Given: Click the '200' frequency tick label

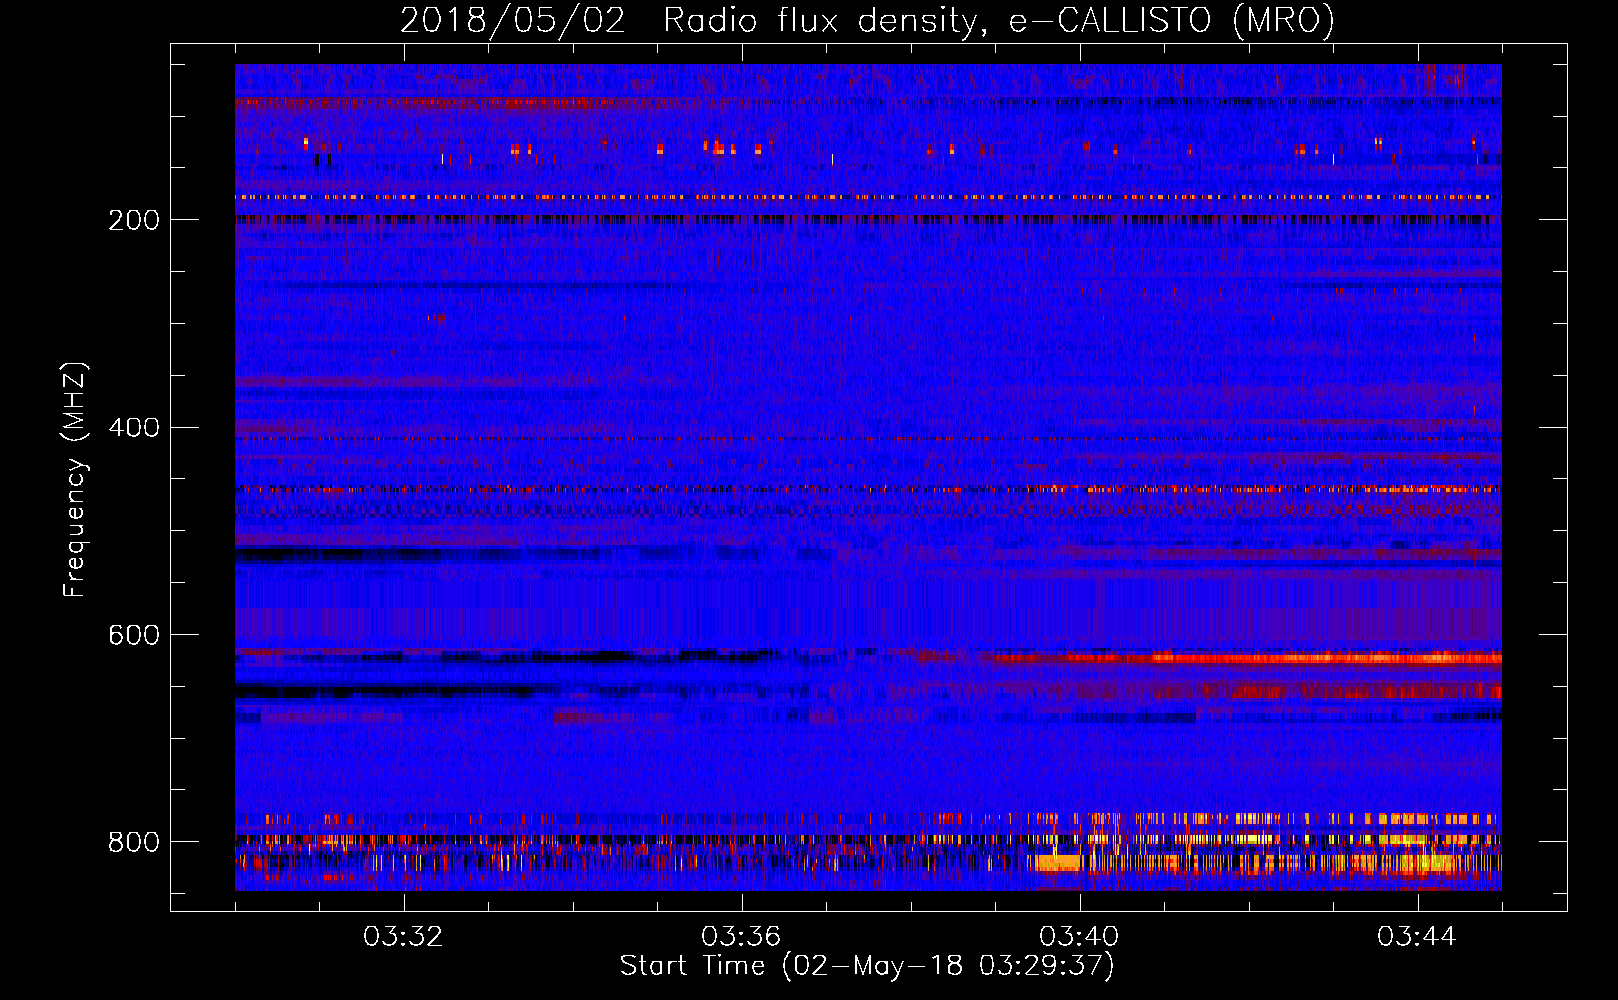Looking at the screenshot, I should (134, 220).
